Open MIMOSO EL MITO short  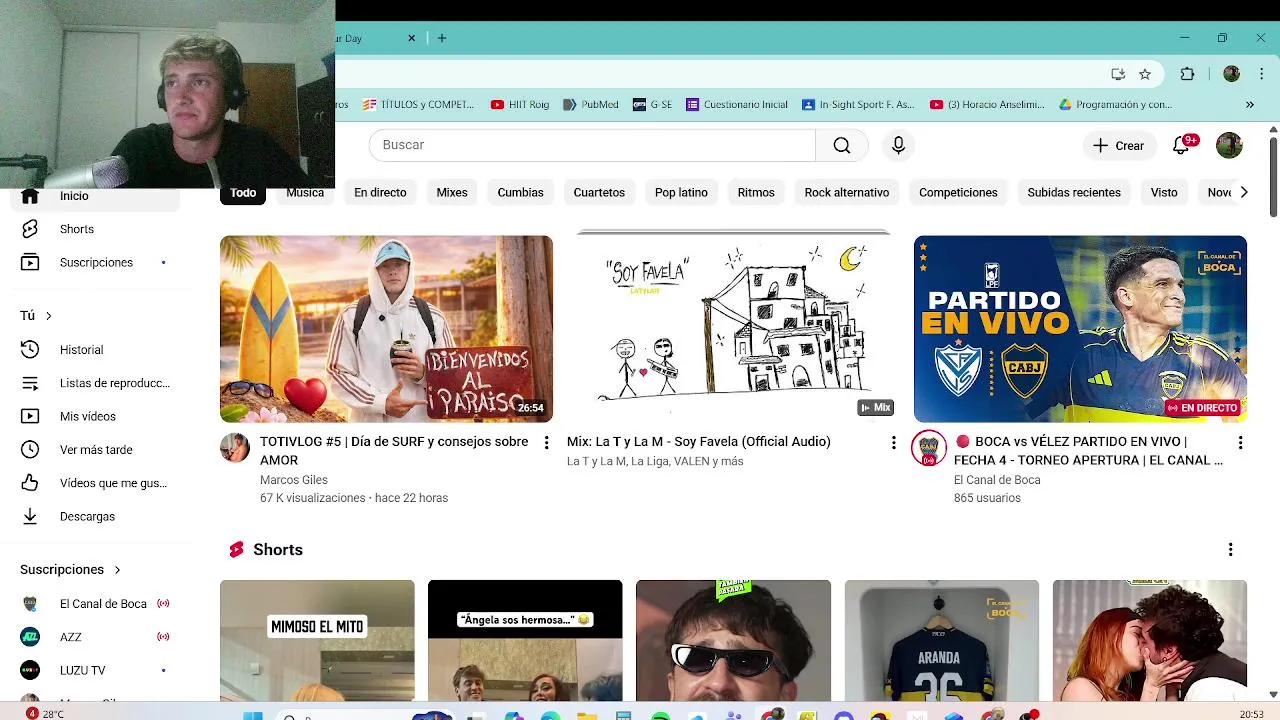(317, 640)
